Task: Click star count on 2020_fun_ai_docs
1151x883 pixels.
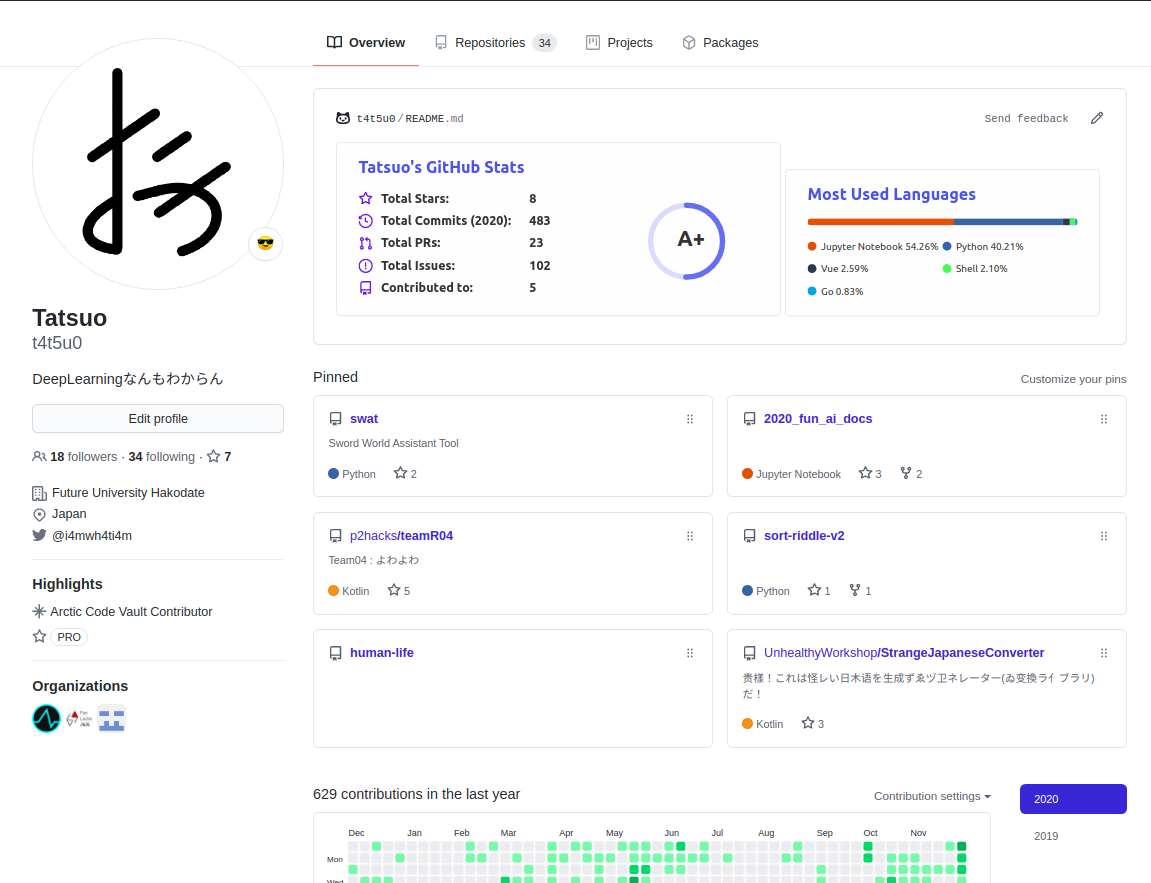Action: coord(871,473)
